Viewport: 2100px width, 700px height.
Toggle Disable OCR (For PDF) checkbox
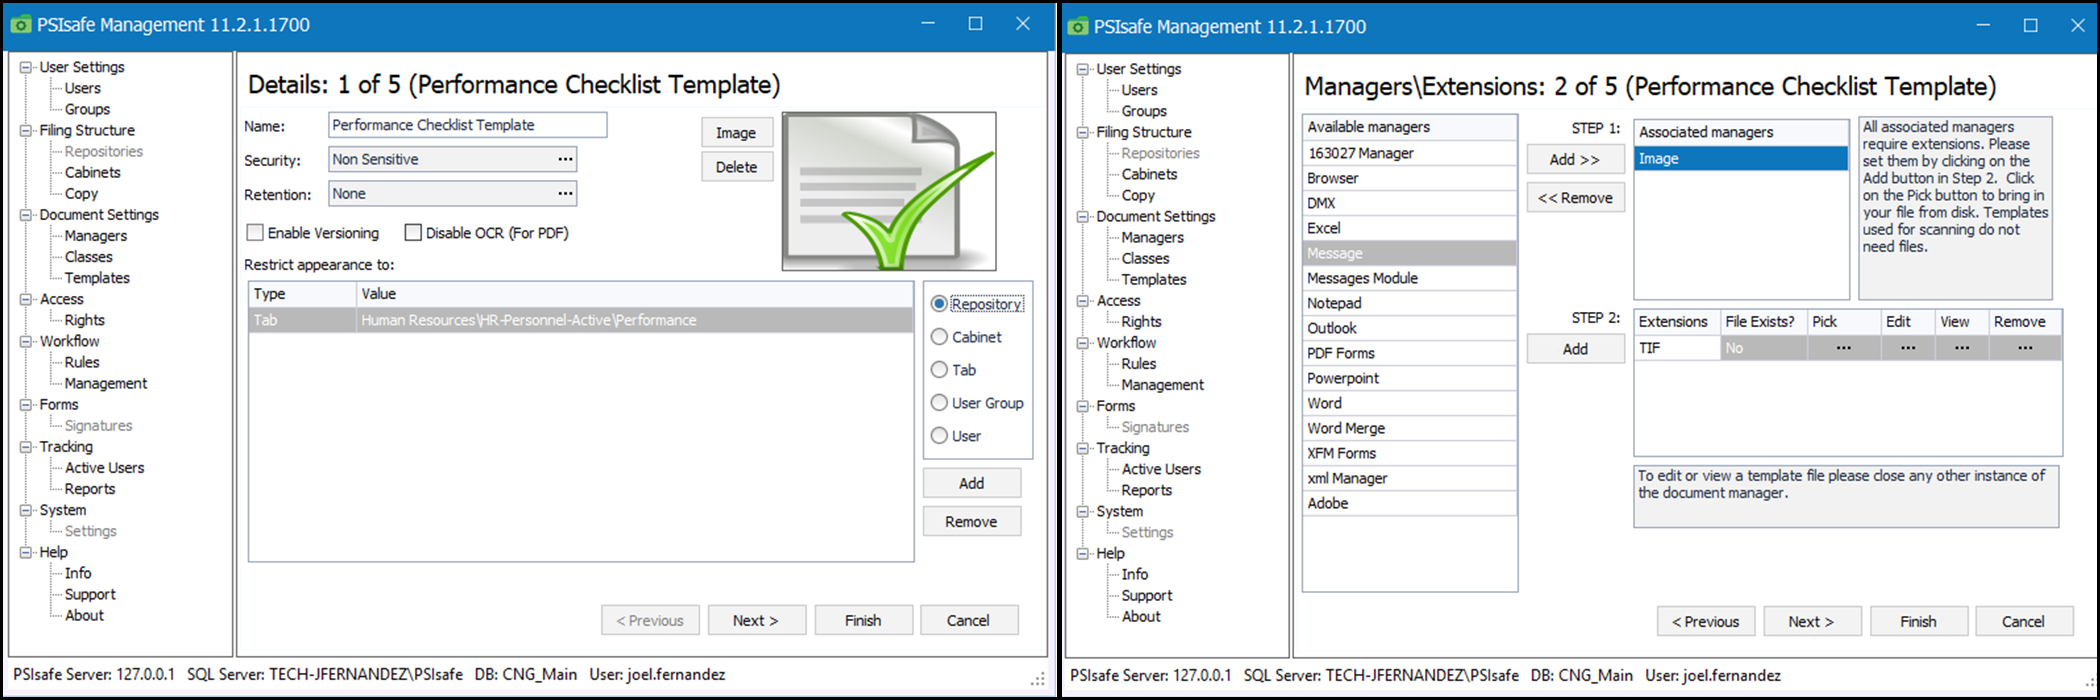point(413,232)
